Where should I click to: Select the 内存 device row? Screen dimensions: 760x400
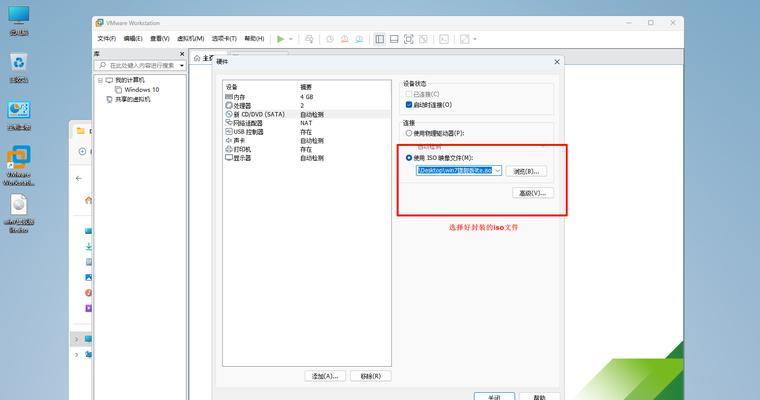point(307,97)
